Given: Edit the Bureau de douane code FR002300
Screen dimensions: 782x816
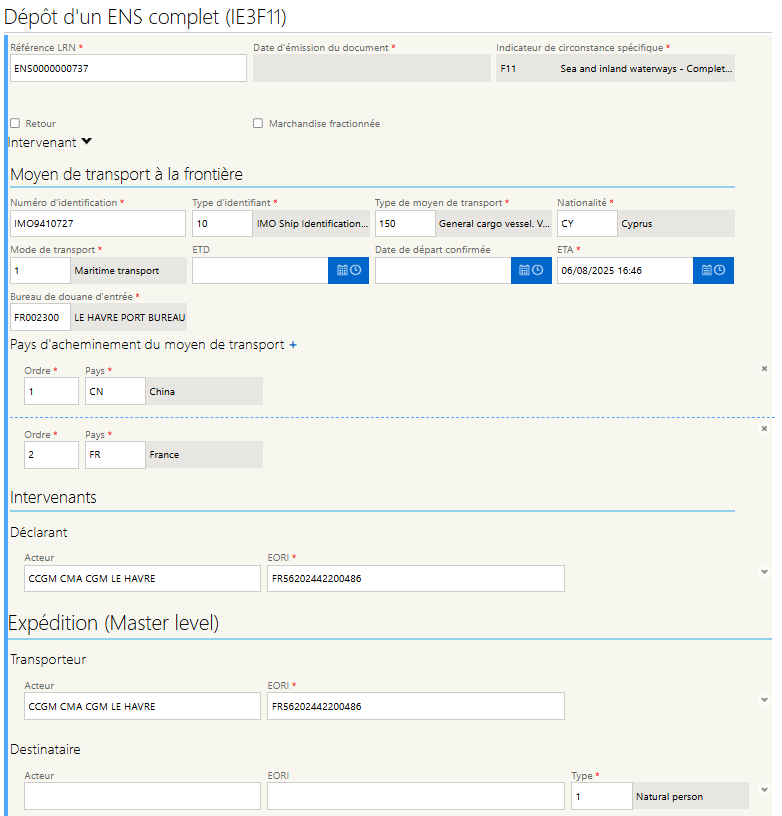Looking at the screenshot, I should coord(40,317).
